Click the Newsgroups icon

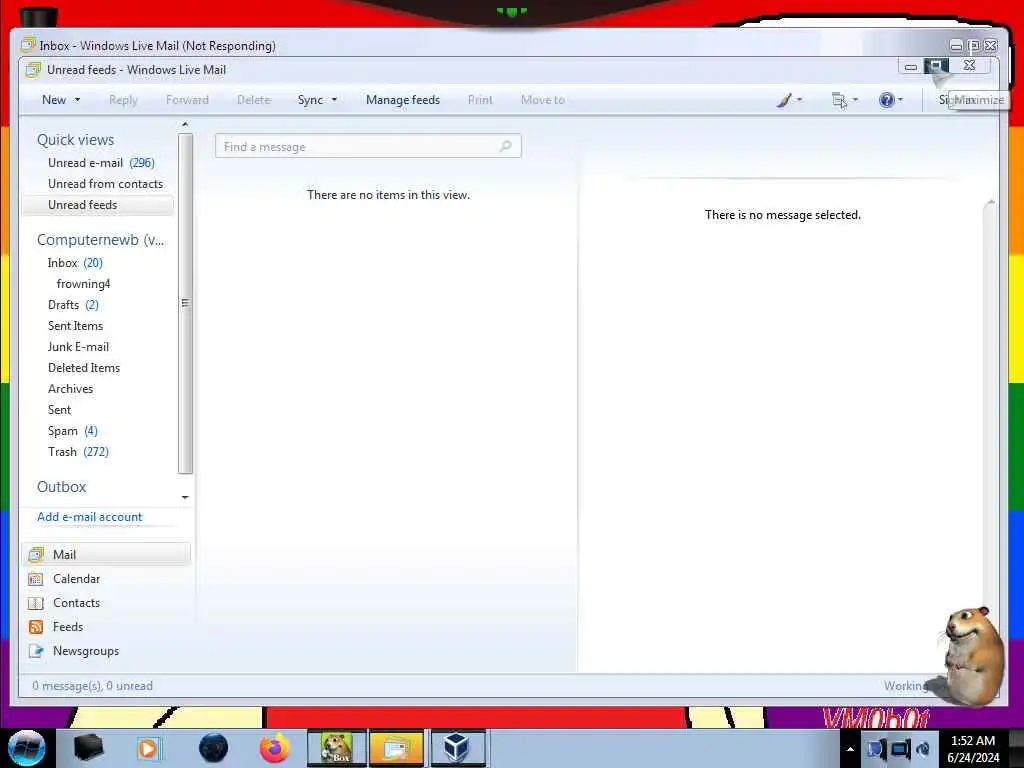pyautogui.click(x=36, y=651)
